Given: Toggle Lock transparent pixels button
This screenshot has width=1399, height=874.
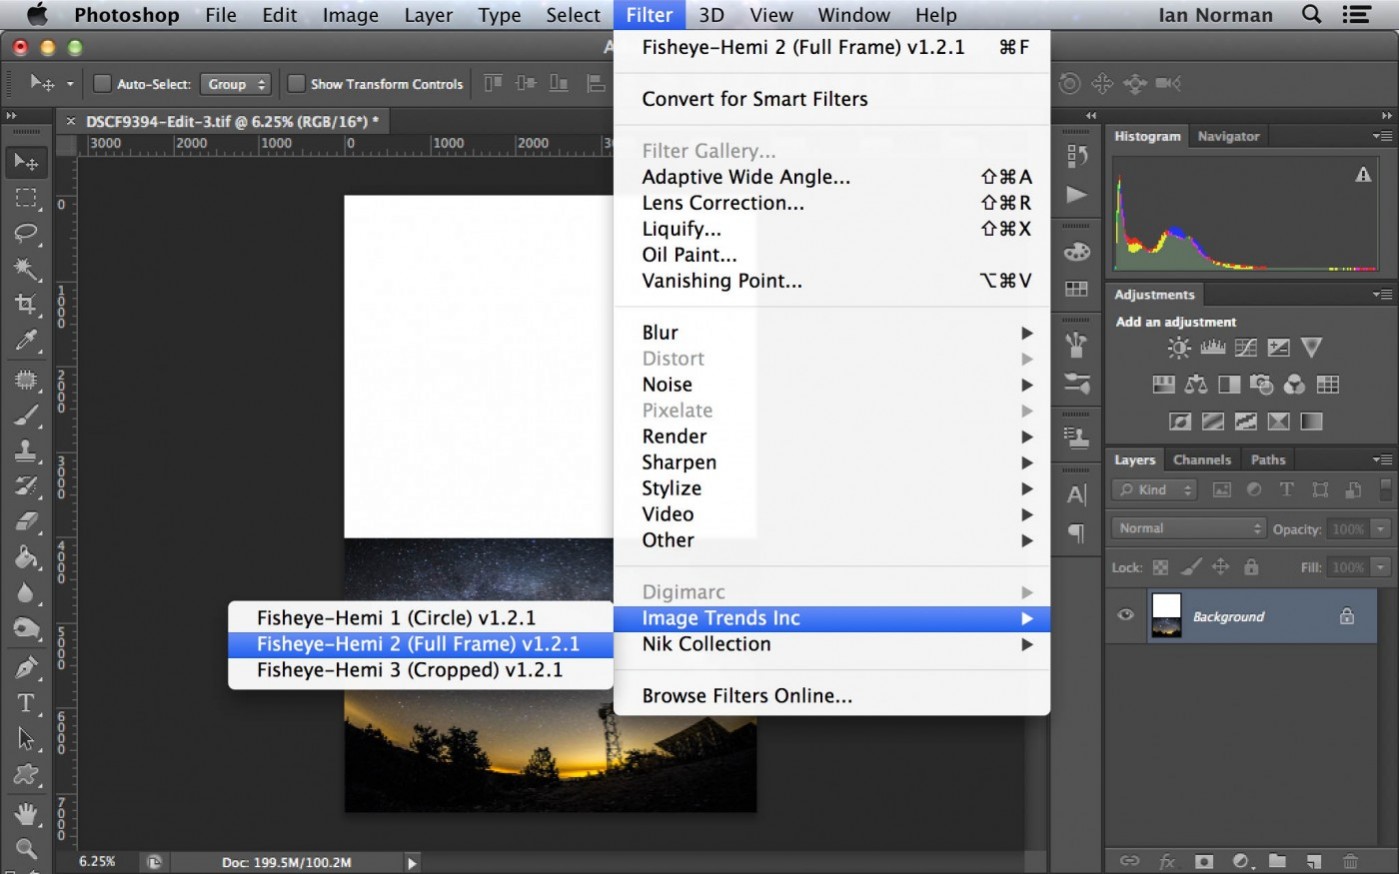Looking at the screenshot, I should 1160,567.
